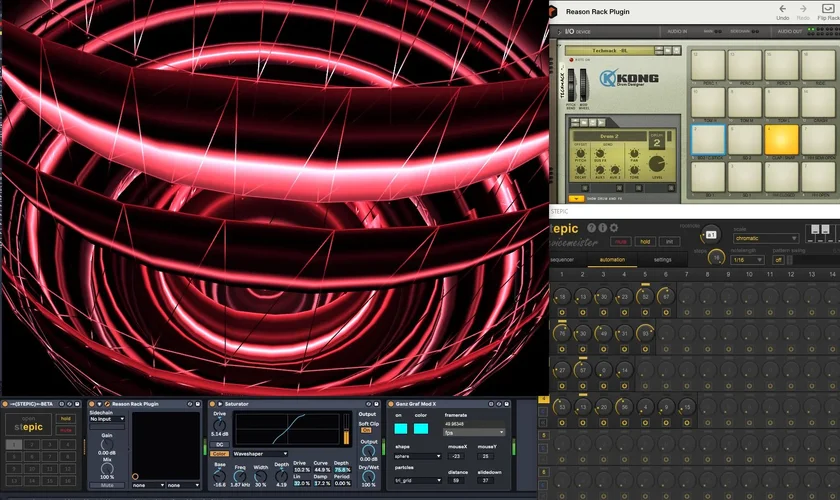Open the Stepic settings tab
The height and width of the screenshot is (500, 840).
click(663, 260)
